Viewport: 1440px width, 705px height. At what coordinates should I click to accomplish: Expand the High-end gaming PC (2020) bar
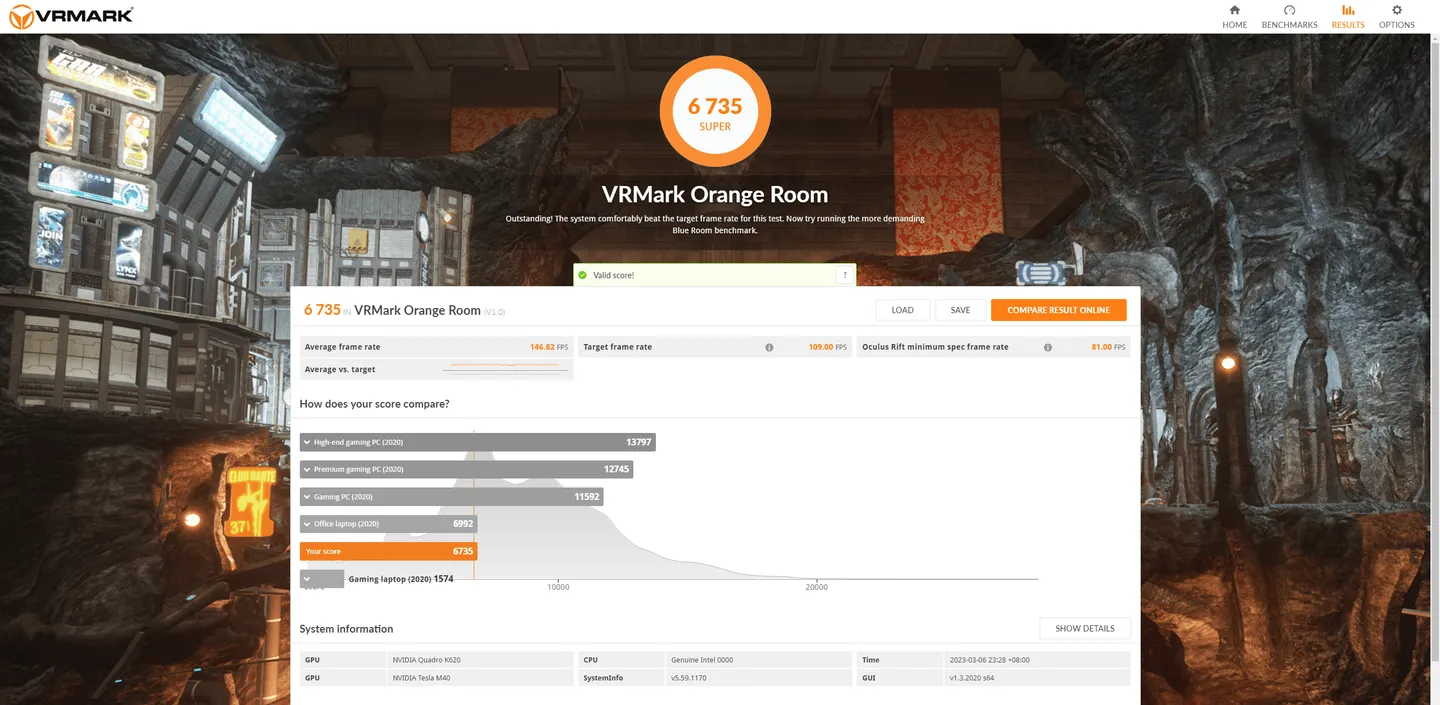coord(307,442)
